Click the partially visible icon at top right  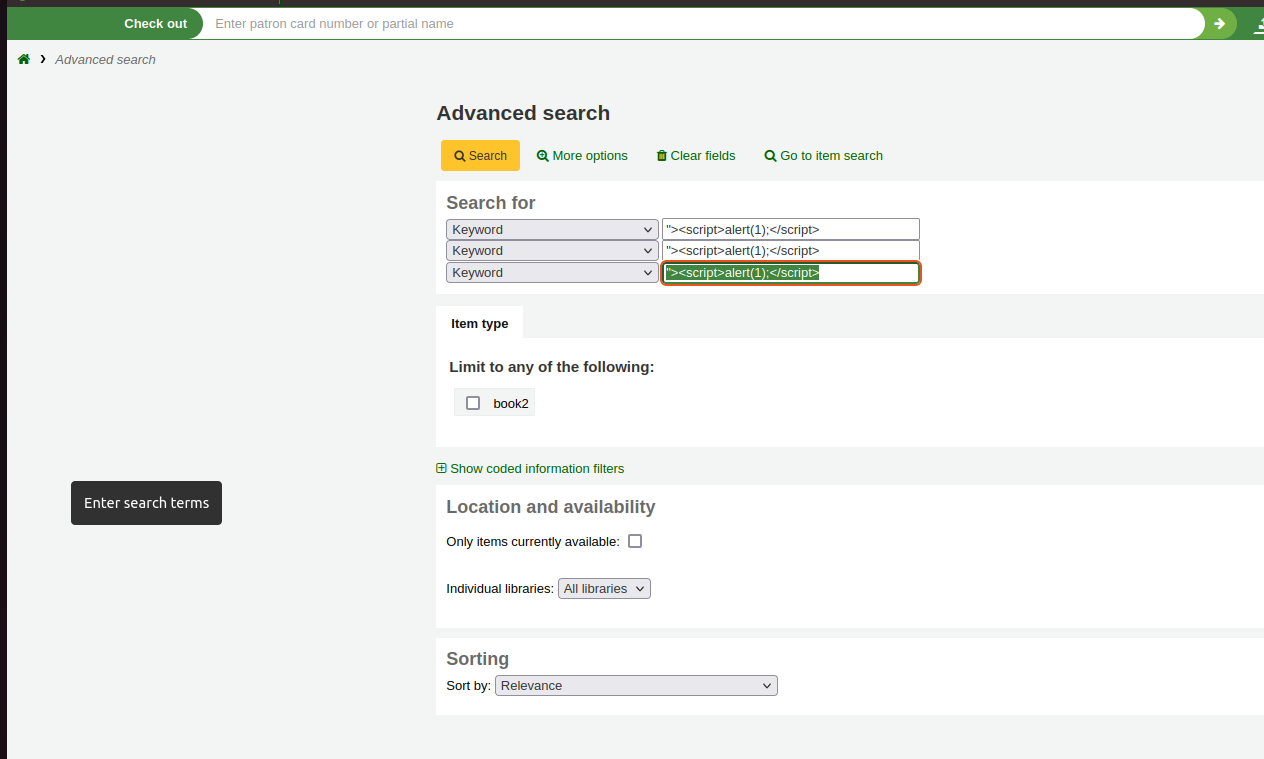tap(1256, 23)
